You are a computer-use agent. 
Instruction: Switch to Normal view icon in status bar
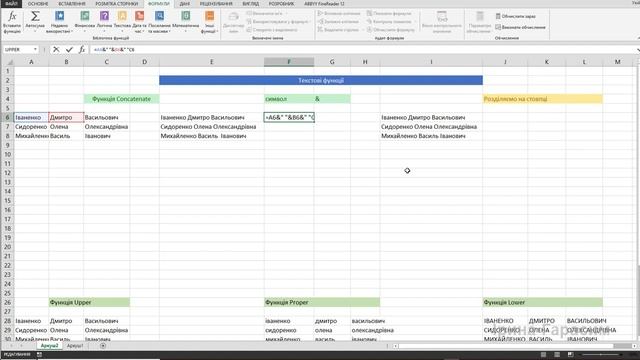(543, 354)
